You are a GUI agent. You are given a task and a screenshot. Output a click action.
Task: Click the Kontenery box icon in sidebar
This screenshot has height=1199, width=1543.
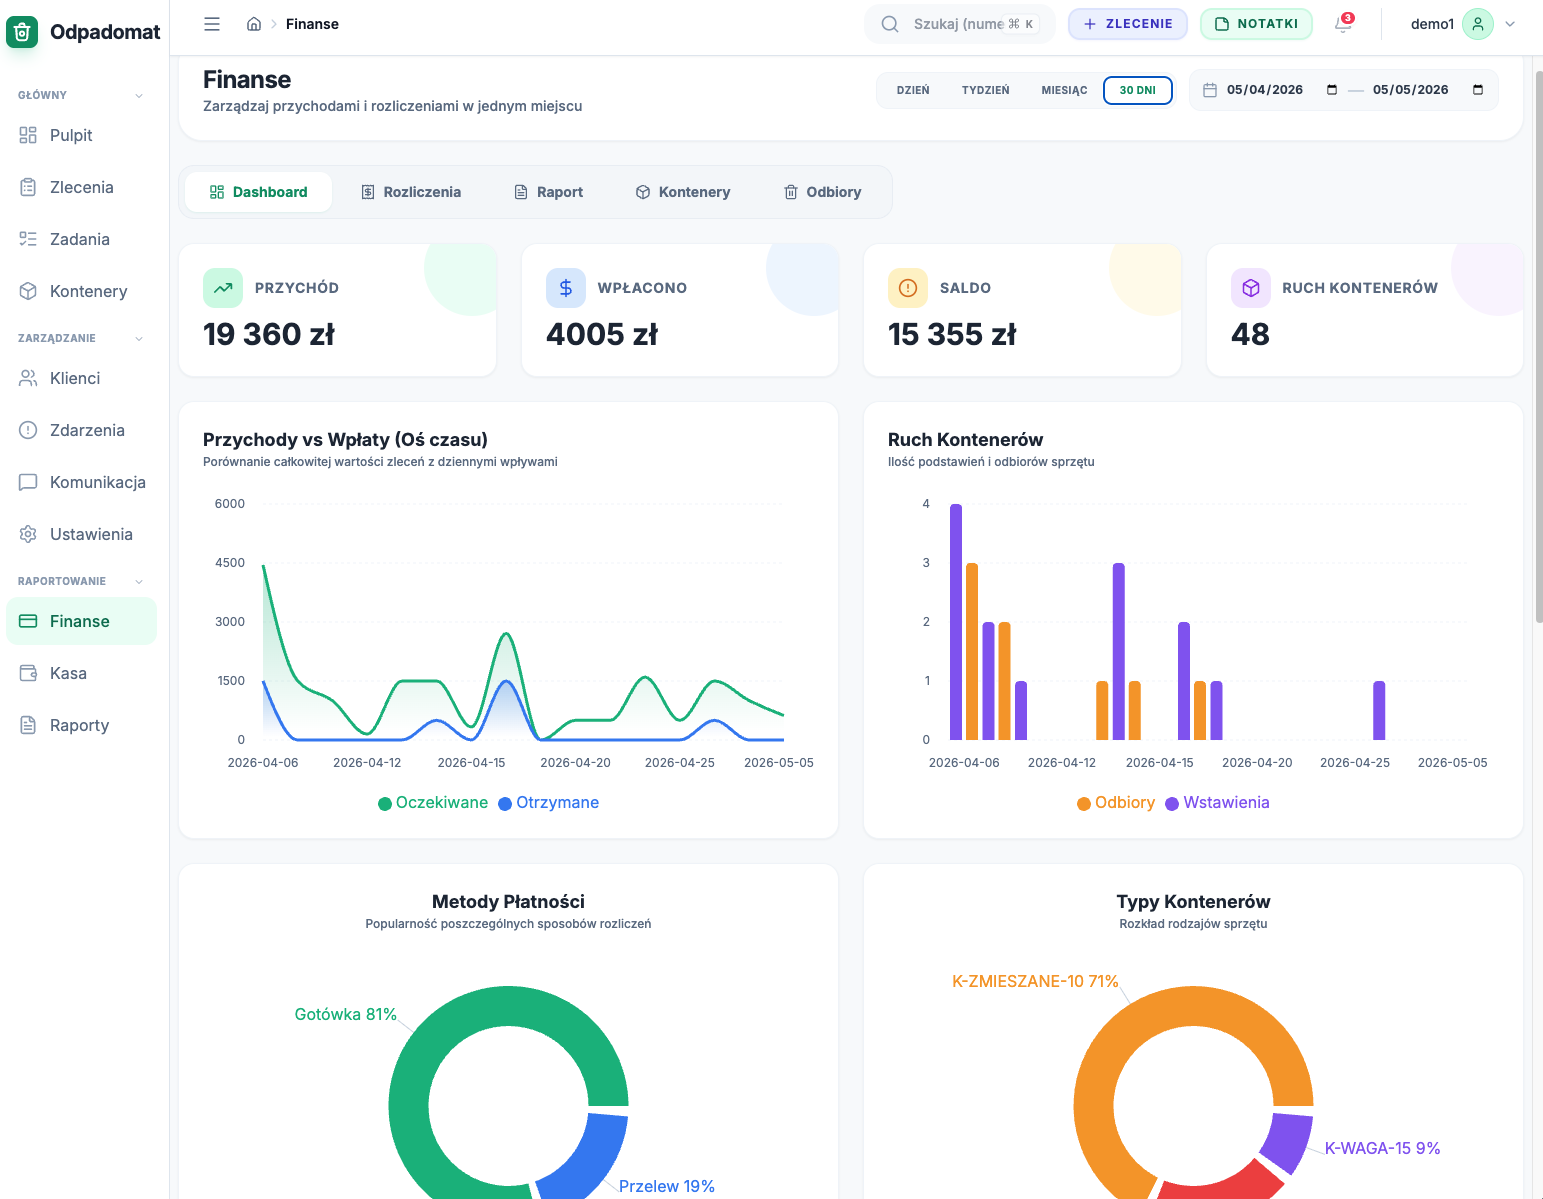[x=28, y=291]
